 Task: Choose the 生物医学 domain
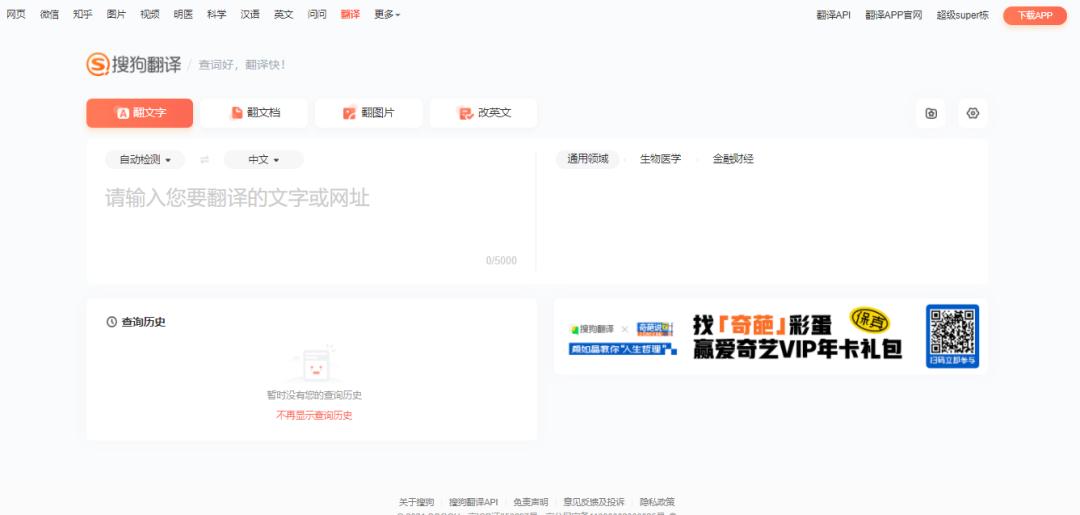[x=661, y=159]
